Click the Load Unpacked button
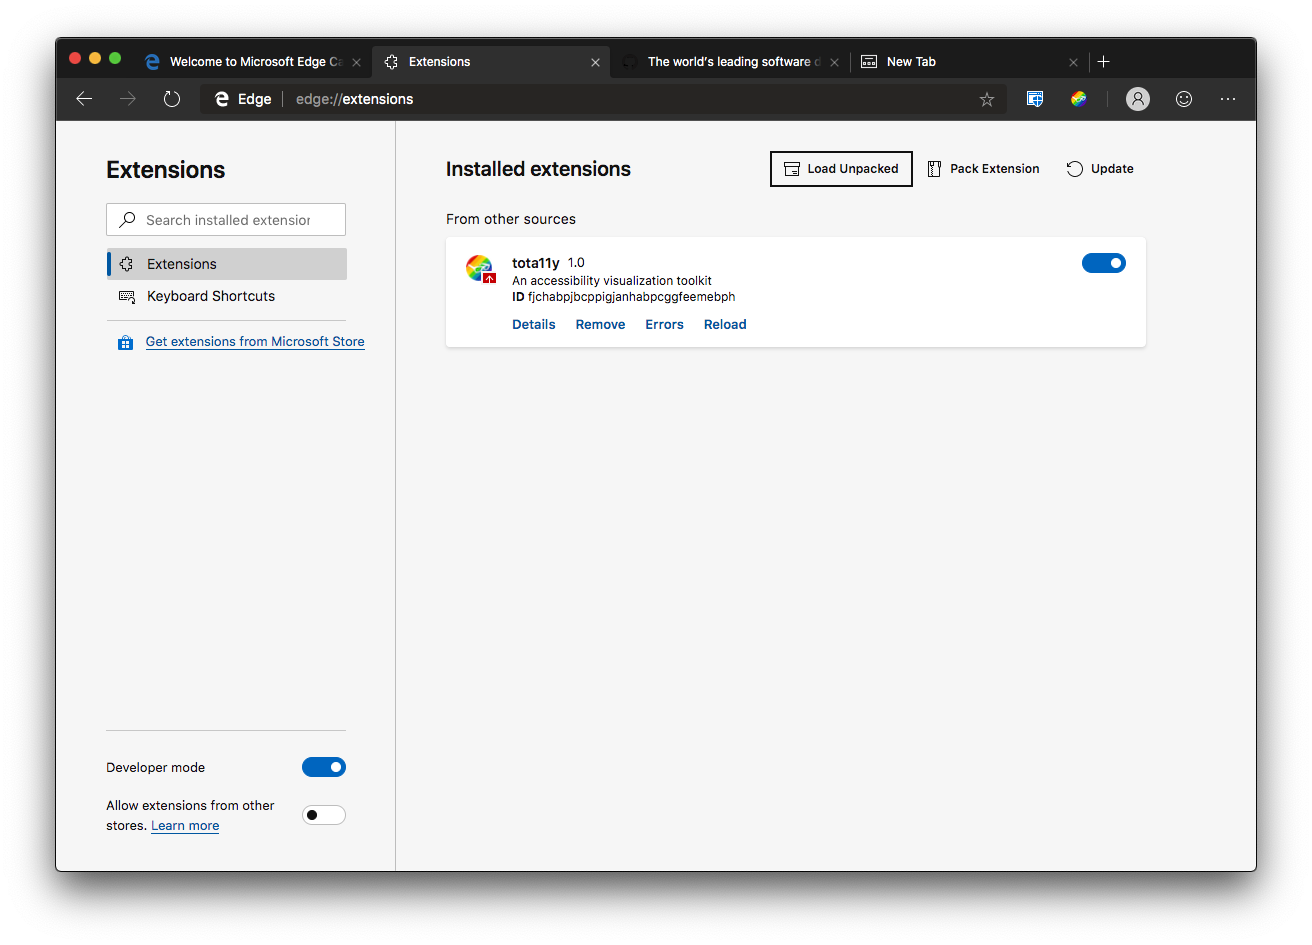The height and width of the screenshot is (945, 1312). pyautogui.click(x=841, y=169)
